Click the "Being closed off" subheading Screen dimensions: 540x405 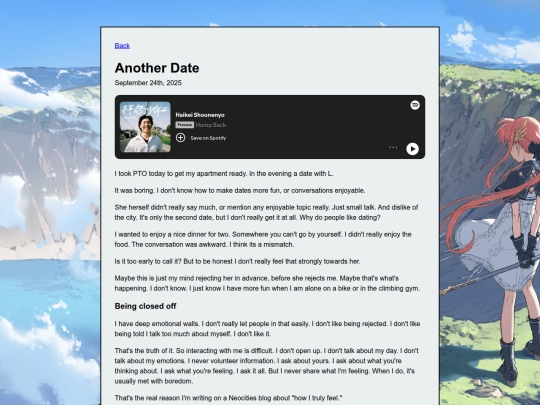coord(145,306)
